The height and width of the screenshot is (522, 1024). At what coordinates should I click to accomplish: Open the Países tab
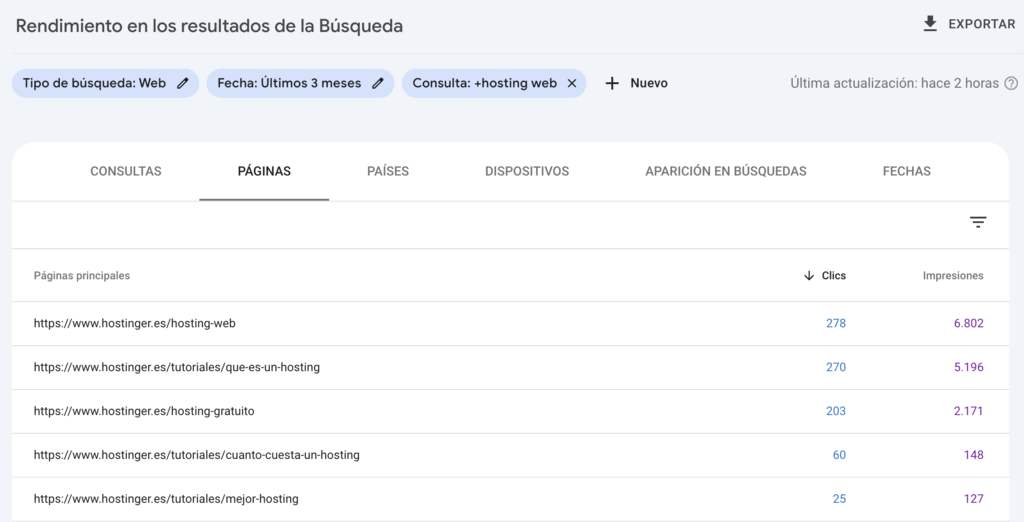pos(388,171)
